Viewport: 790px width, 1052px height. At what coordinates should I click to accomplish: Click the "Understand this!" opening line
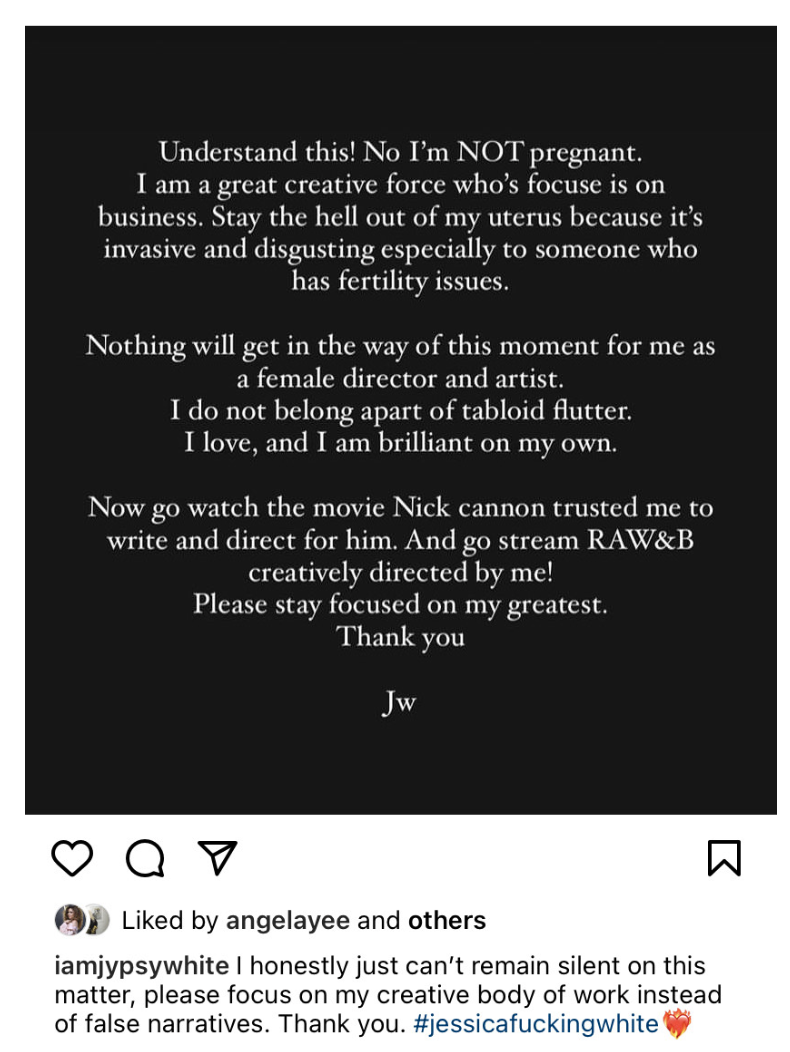coord(257,152)
